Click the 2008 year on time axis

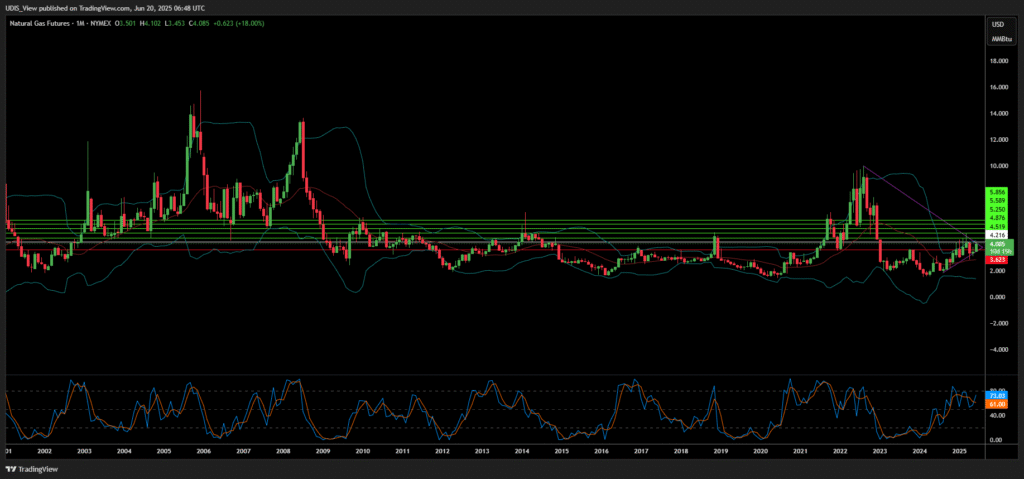pos(283,452)
